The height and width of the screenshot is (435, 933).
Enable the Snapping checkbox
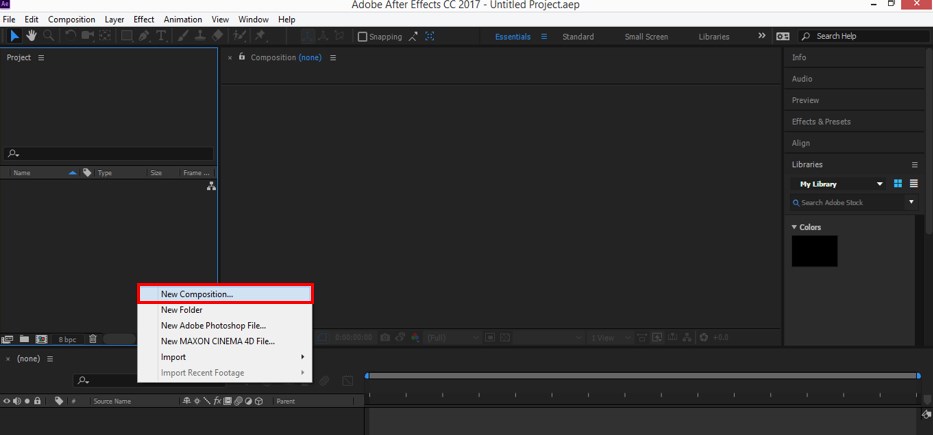click(362, 37)
